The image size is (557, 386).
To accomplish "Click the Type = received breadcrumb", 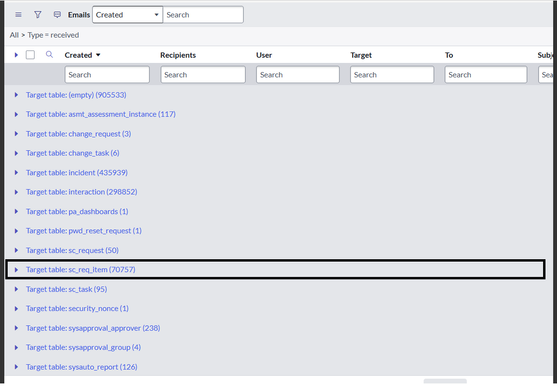I will click(x=53, y=35).
